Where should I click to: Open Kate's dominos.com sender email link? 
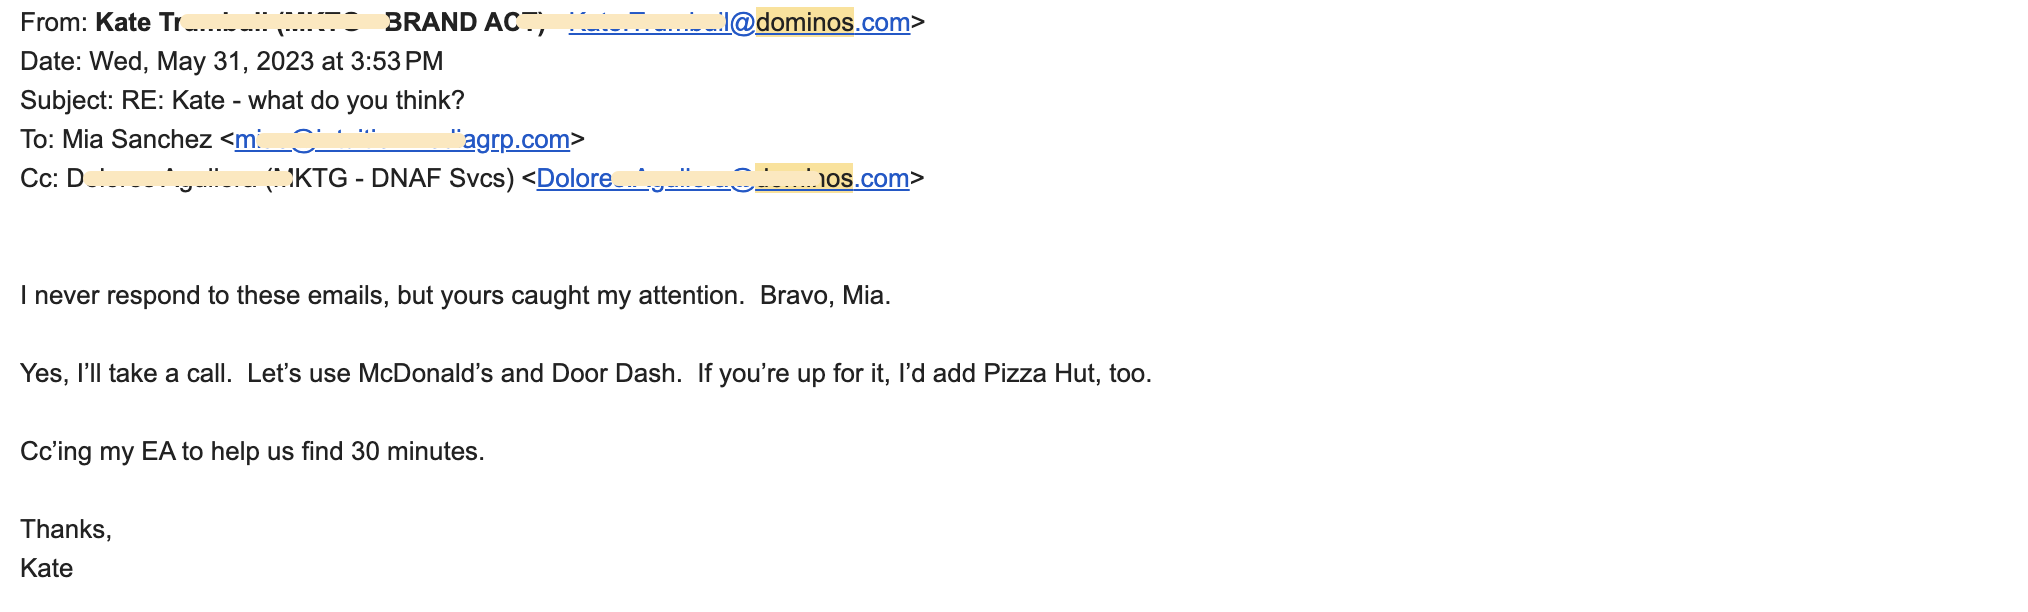(x=739, y=22)
